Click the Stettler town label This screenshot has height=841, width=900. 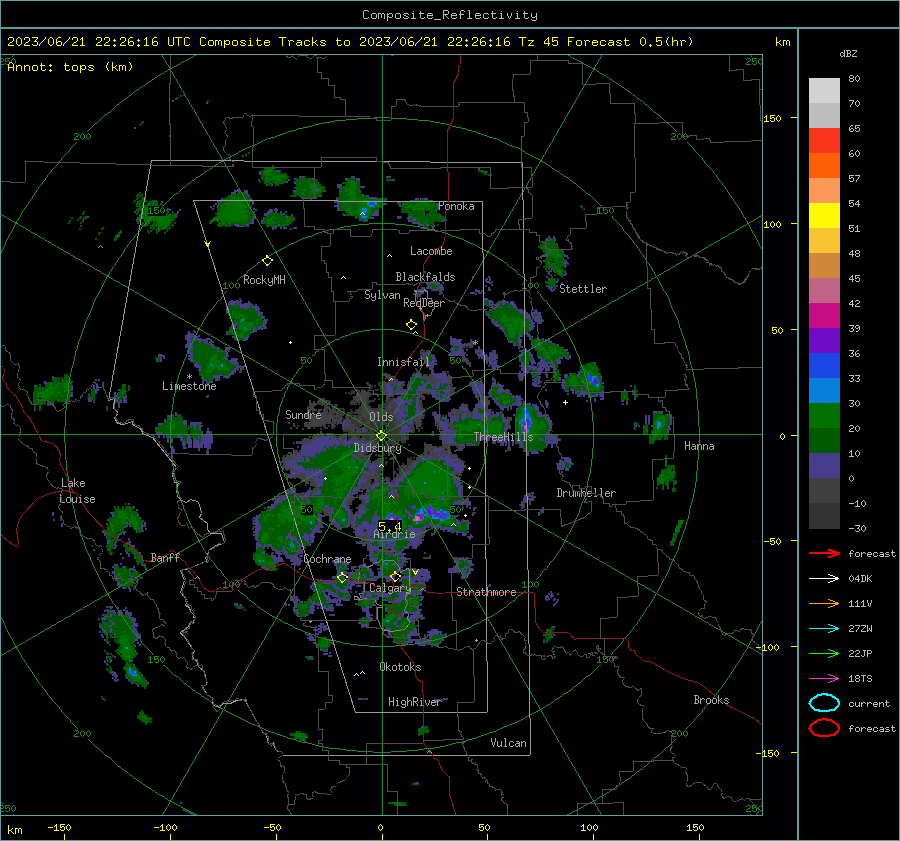pyautogui.click(x=583, y=289)
